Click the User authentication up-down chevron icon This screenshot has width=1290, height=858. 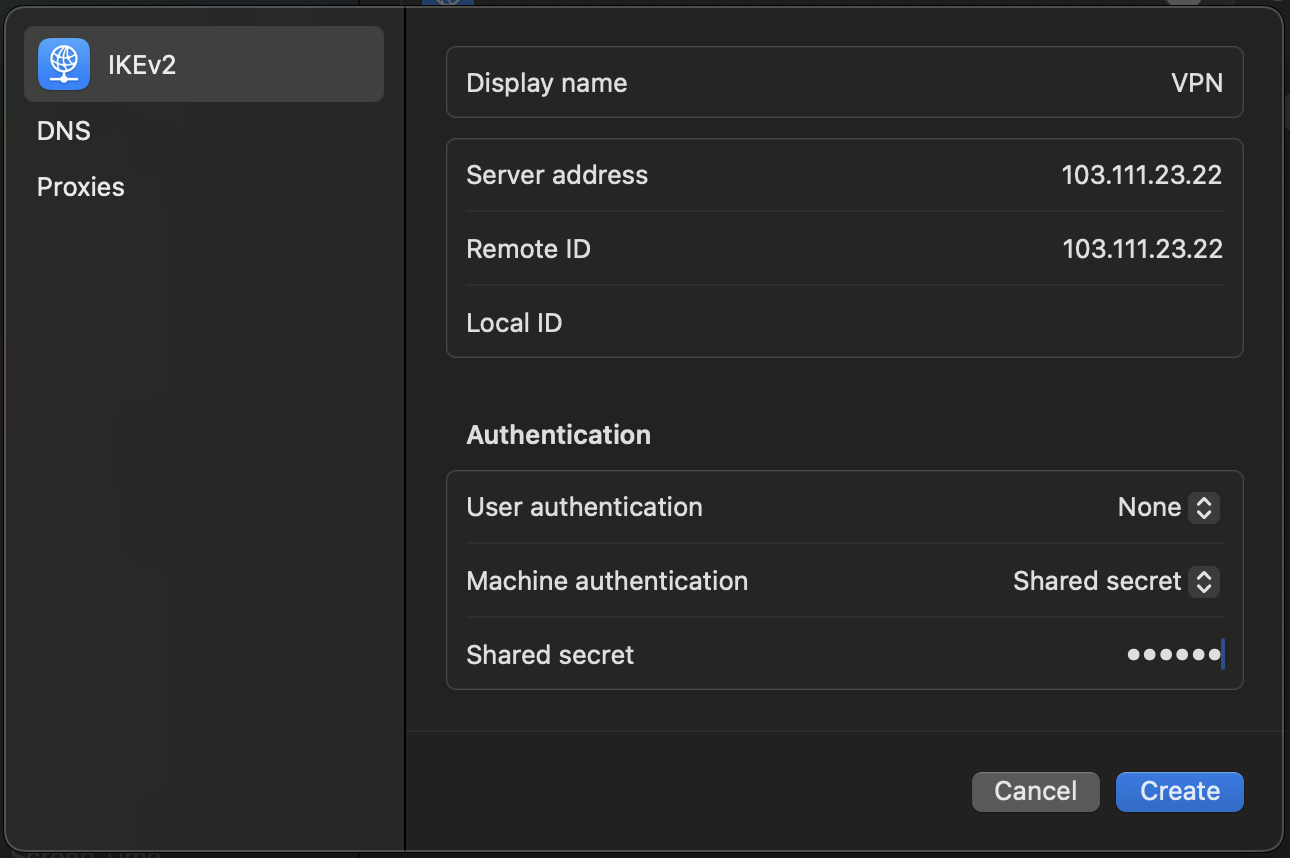(1204, 507)
